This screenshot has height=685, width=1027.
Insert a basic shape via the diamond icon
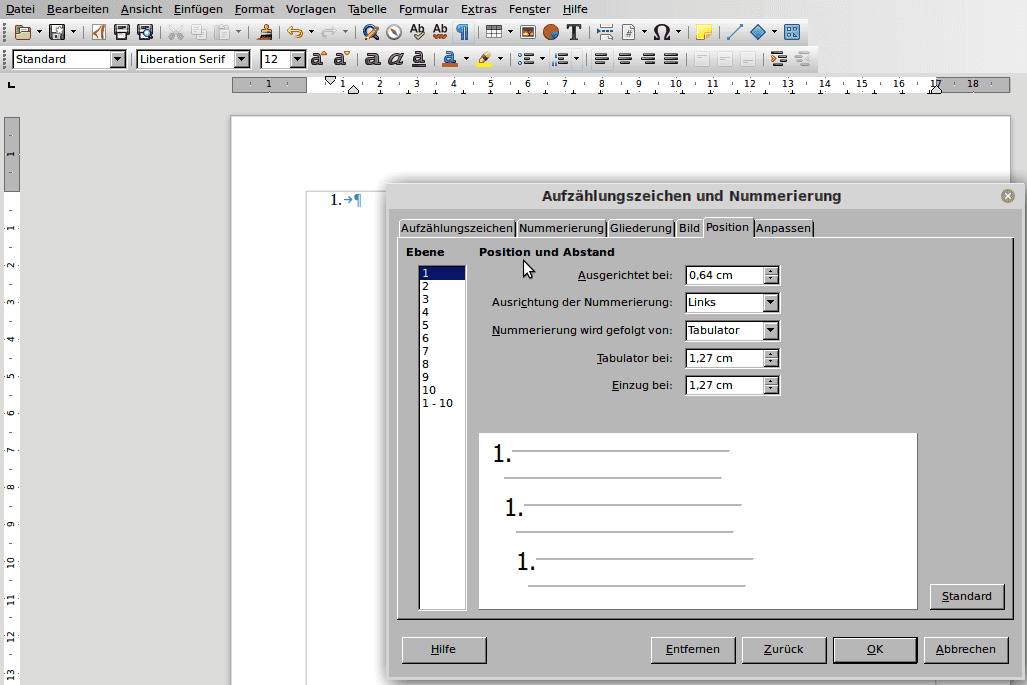pyautogui.click(x=758, y=32)
